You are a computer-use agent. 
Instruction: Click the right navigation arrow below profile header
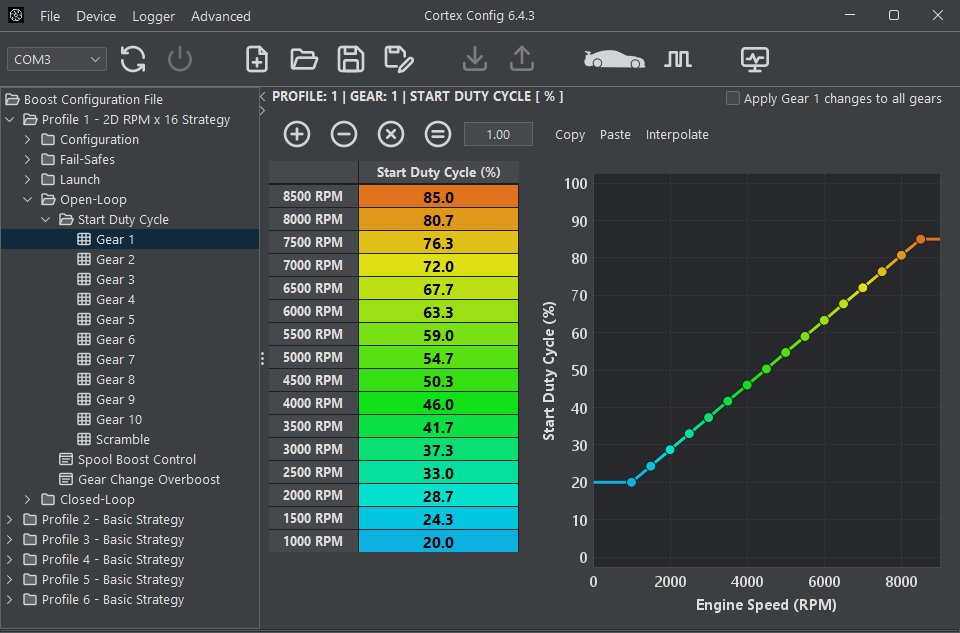[x=263, y=111]
